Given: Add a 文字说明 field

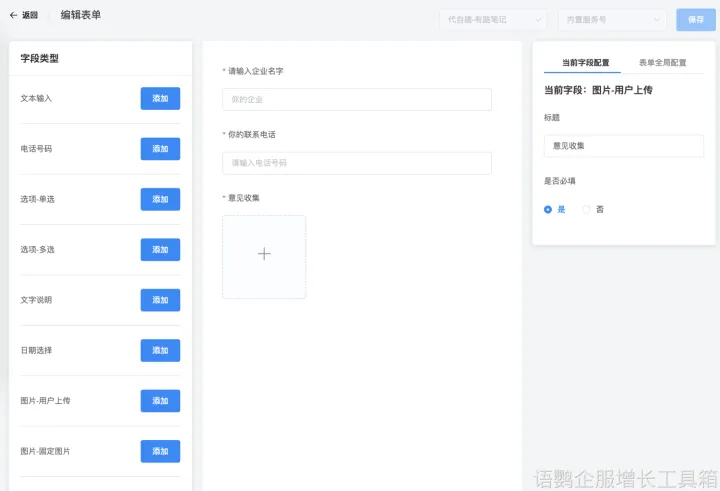Looking at the screenshot, I should [x=160, y=300].
